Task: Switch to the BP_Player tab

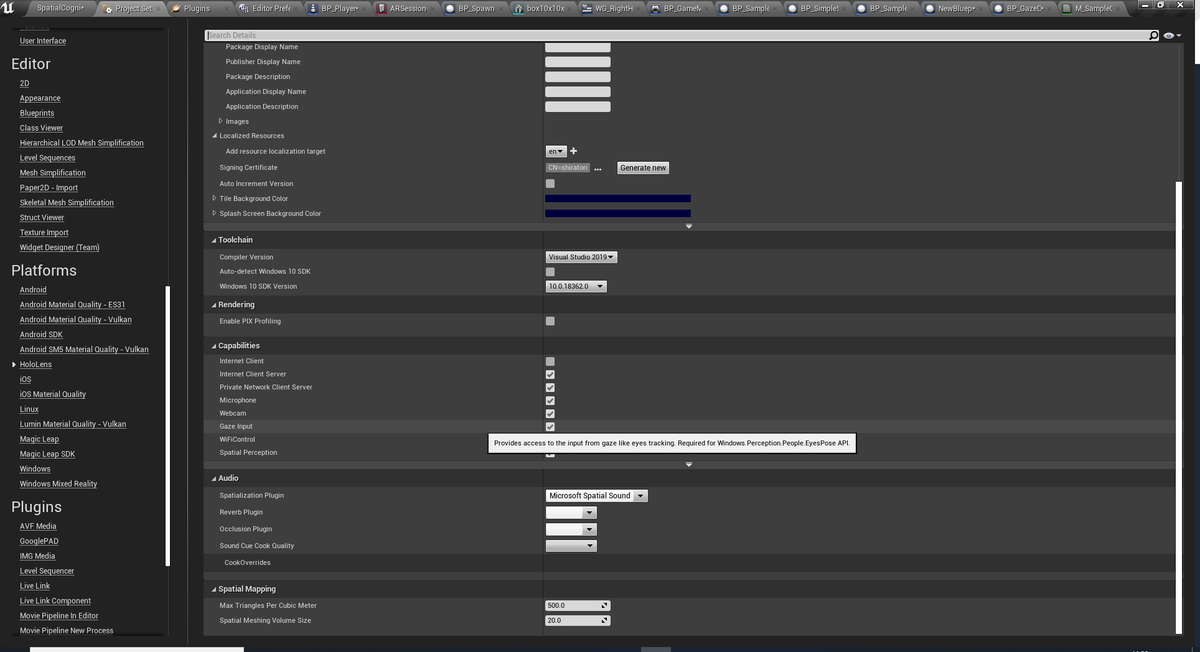Action: tap(337, 8)
